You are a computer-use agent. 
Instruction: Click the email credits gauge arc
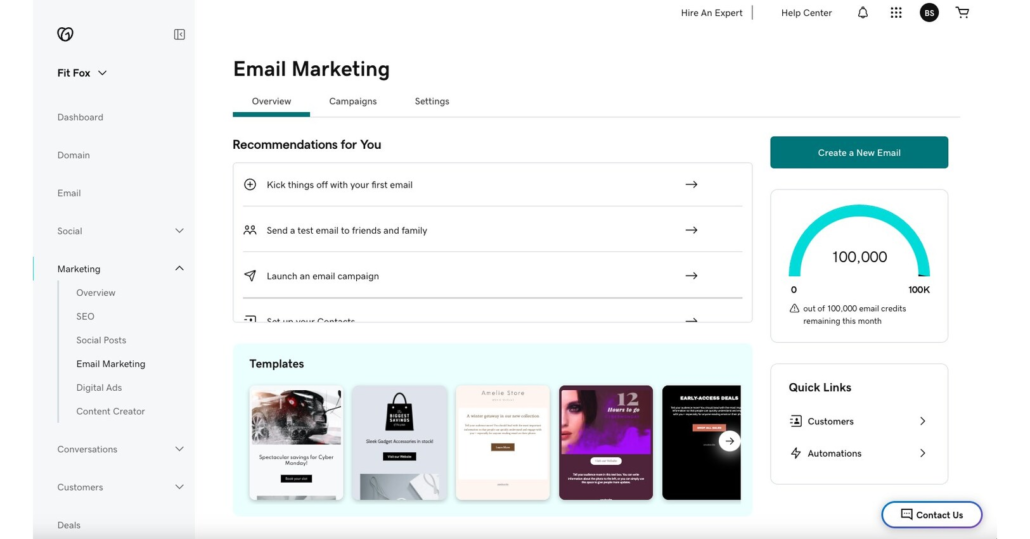(859, 211)
